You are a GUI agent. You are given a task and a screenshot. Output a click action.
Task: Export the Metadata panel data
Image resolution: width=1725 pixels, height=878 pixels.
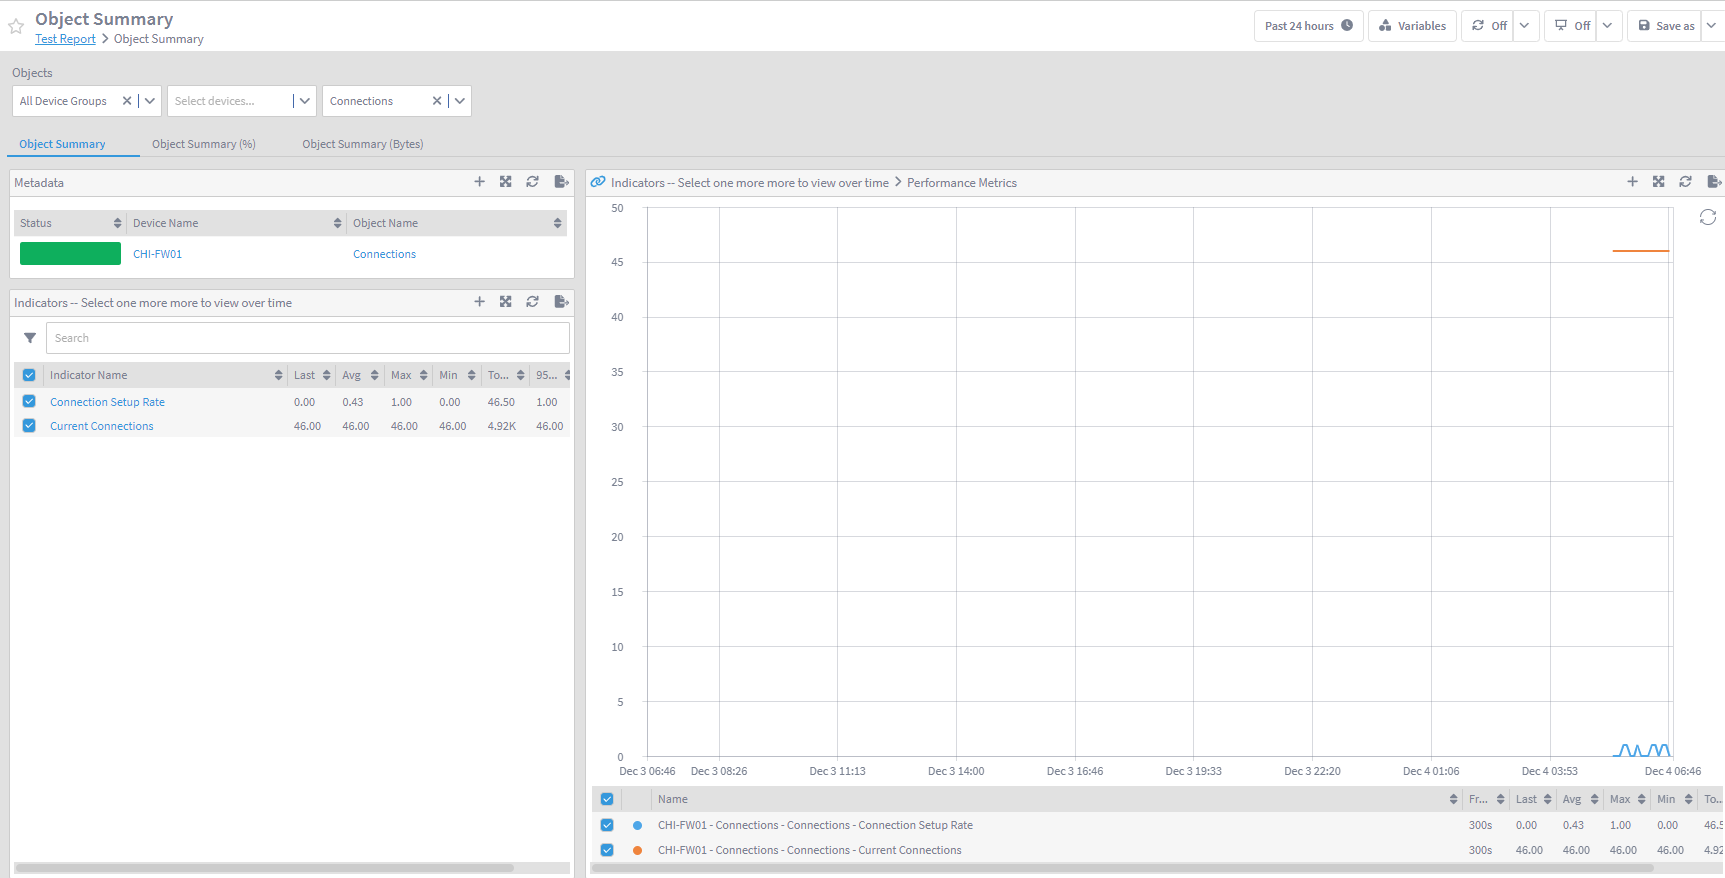click(x=561, y=182)
